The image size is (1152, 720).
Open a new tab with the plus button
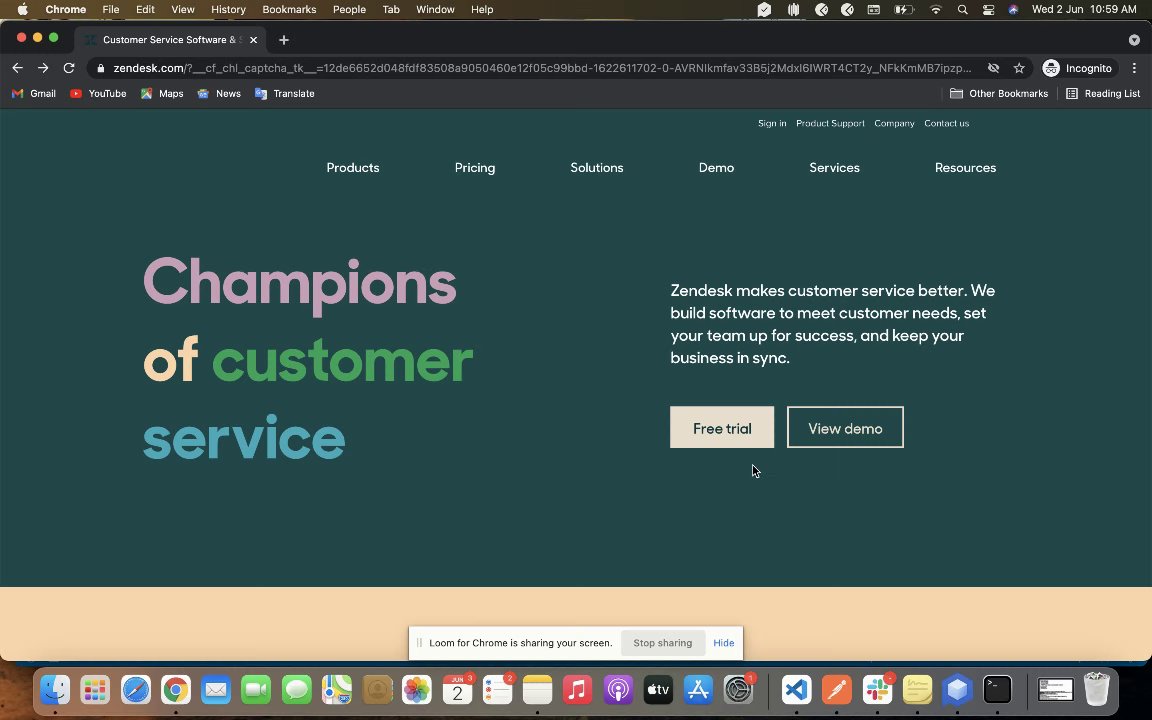pyautogui.click(x=284, y=40)
